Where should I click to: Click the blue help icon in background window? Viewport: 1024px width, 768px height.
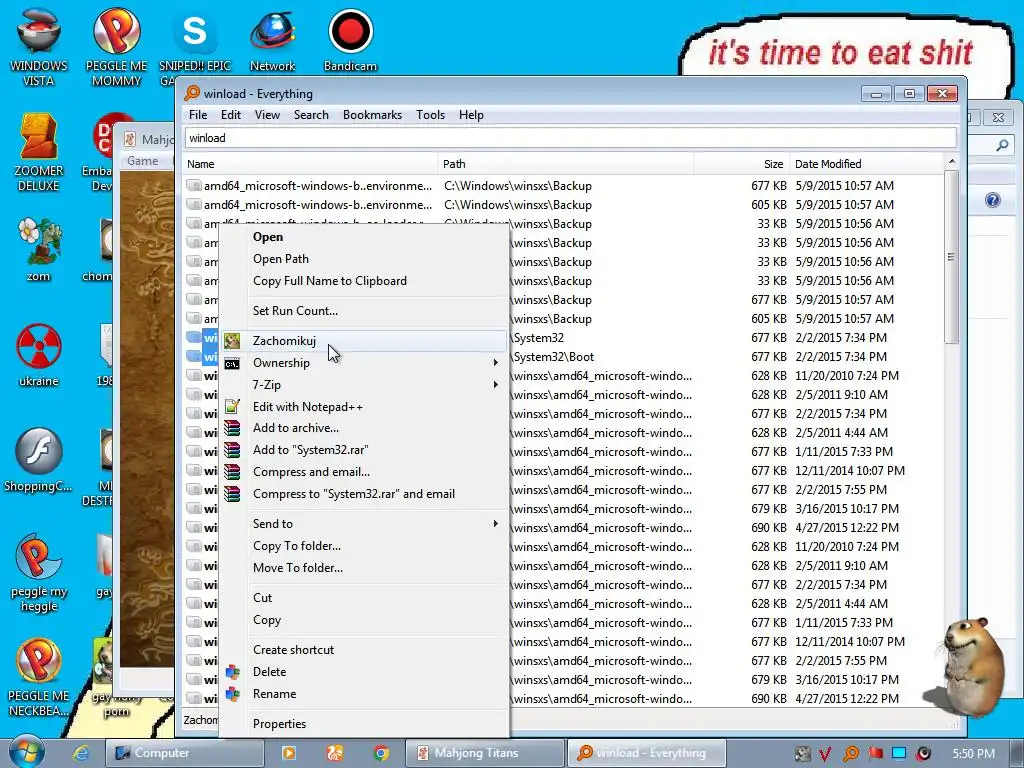pyautogui.click(x=993, y=200)
